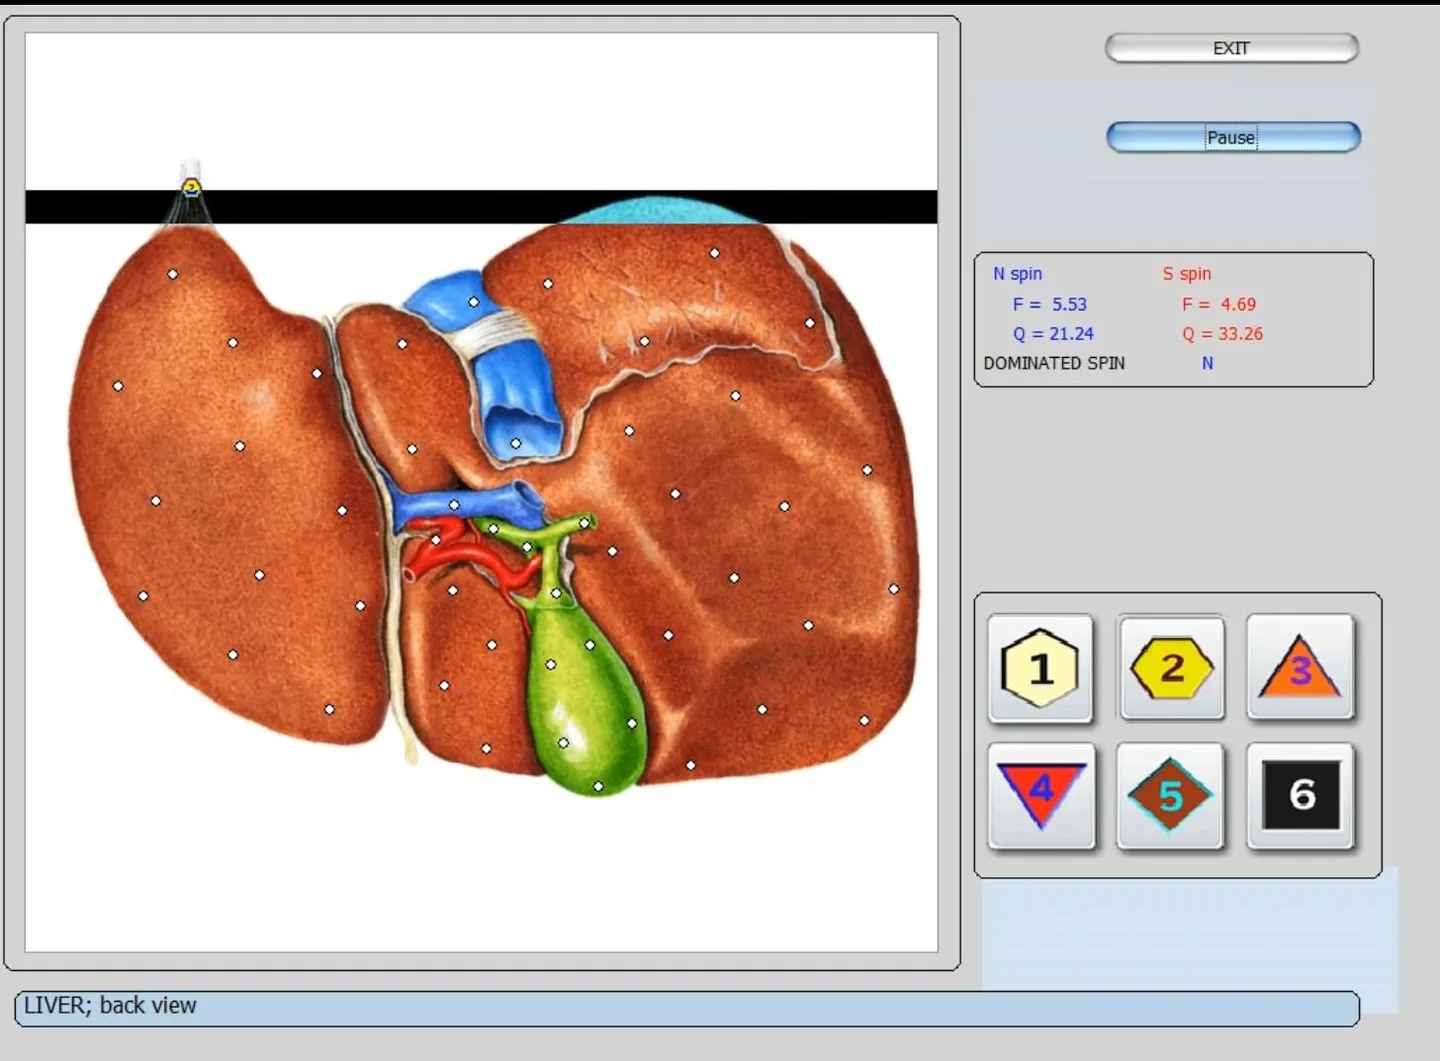Select the N spin readout label
Viewport: 1440px width, 1061px height.
click(x=1017, y=273)
